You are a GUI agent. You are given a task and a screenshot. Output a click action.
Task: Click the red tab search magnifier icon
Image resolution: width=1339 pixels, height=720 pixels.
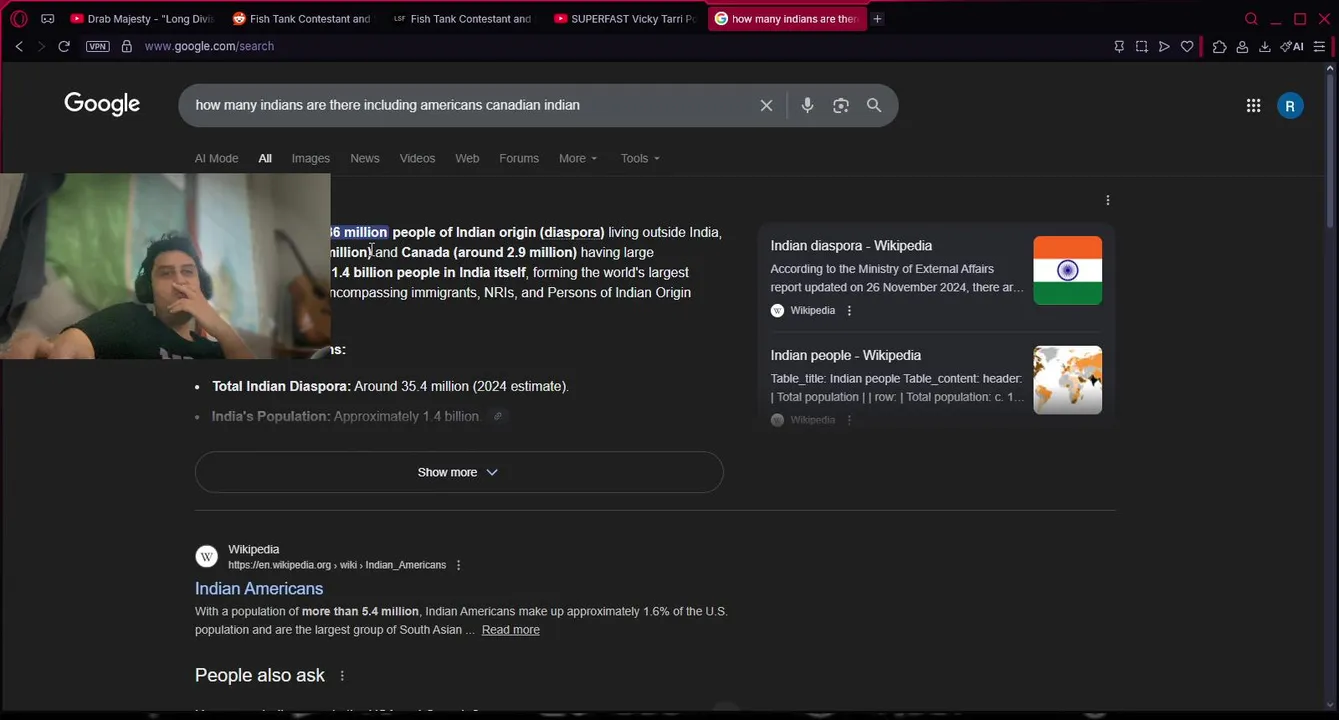coord(1251,19)
